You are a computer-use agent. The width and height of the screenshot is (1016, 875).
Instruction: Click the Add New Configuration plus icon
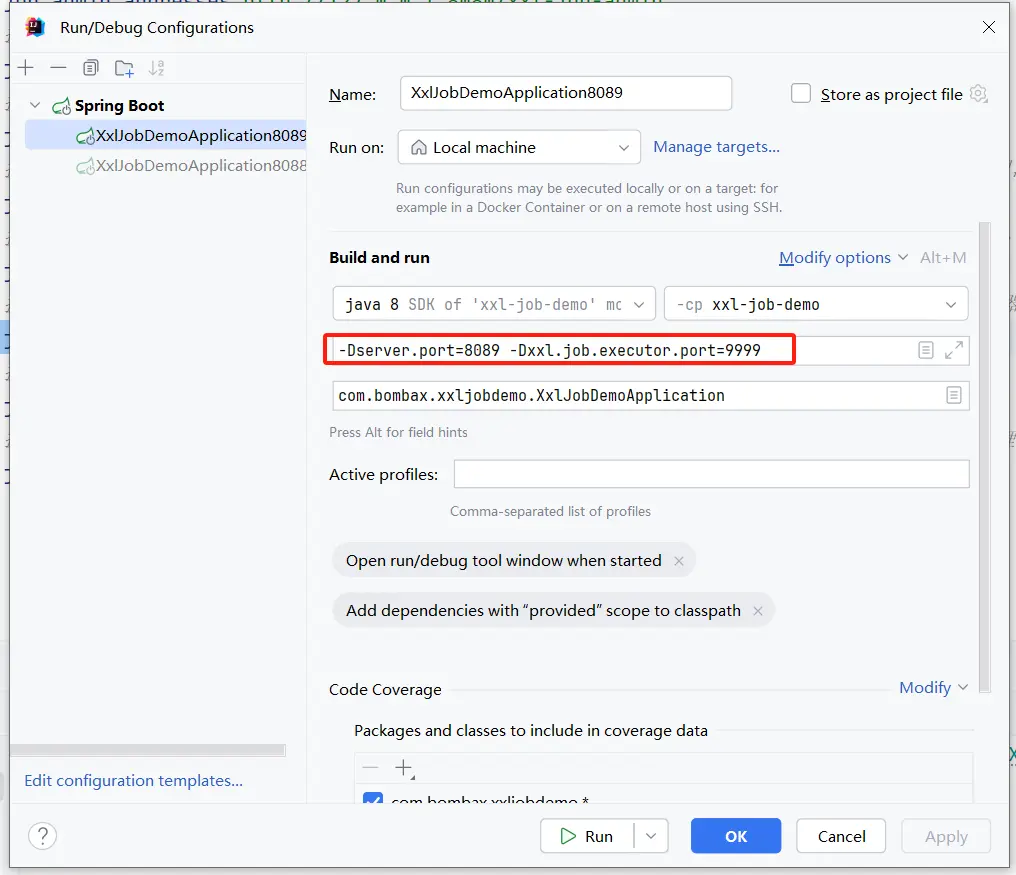click(26, 68)
